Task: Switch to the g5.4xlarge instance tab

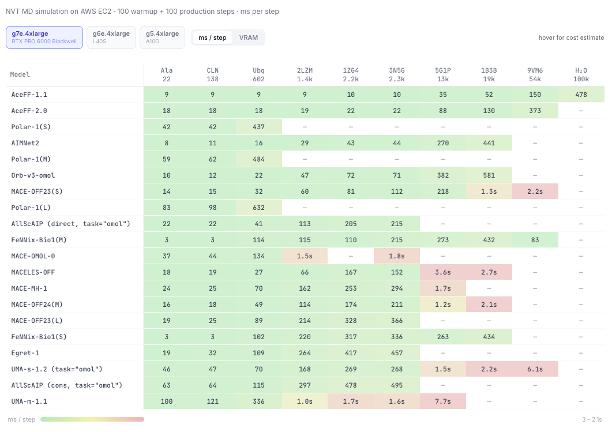Action: pos(162,37)
